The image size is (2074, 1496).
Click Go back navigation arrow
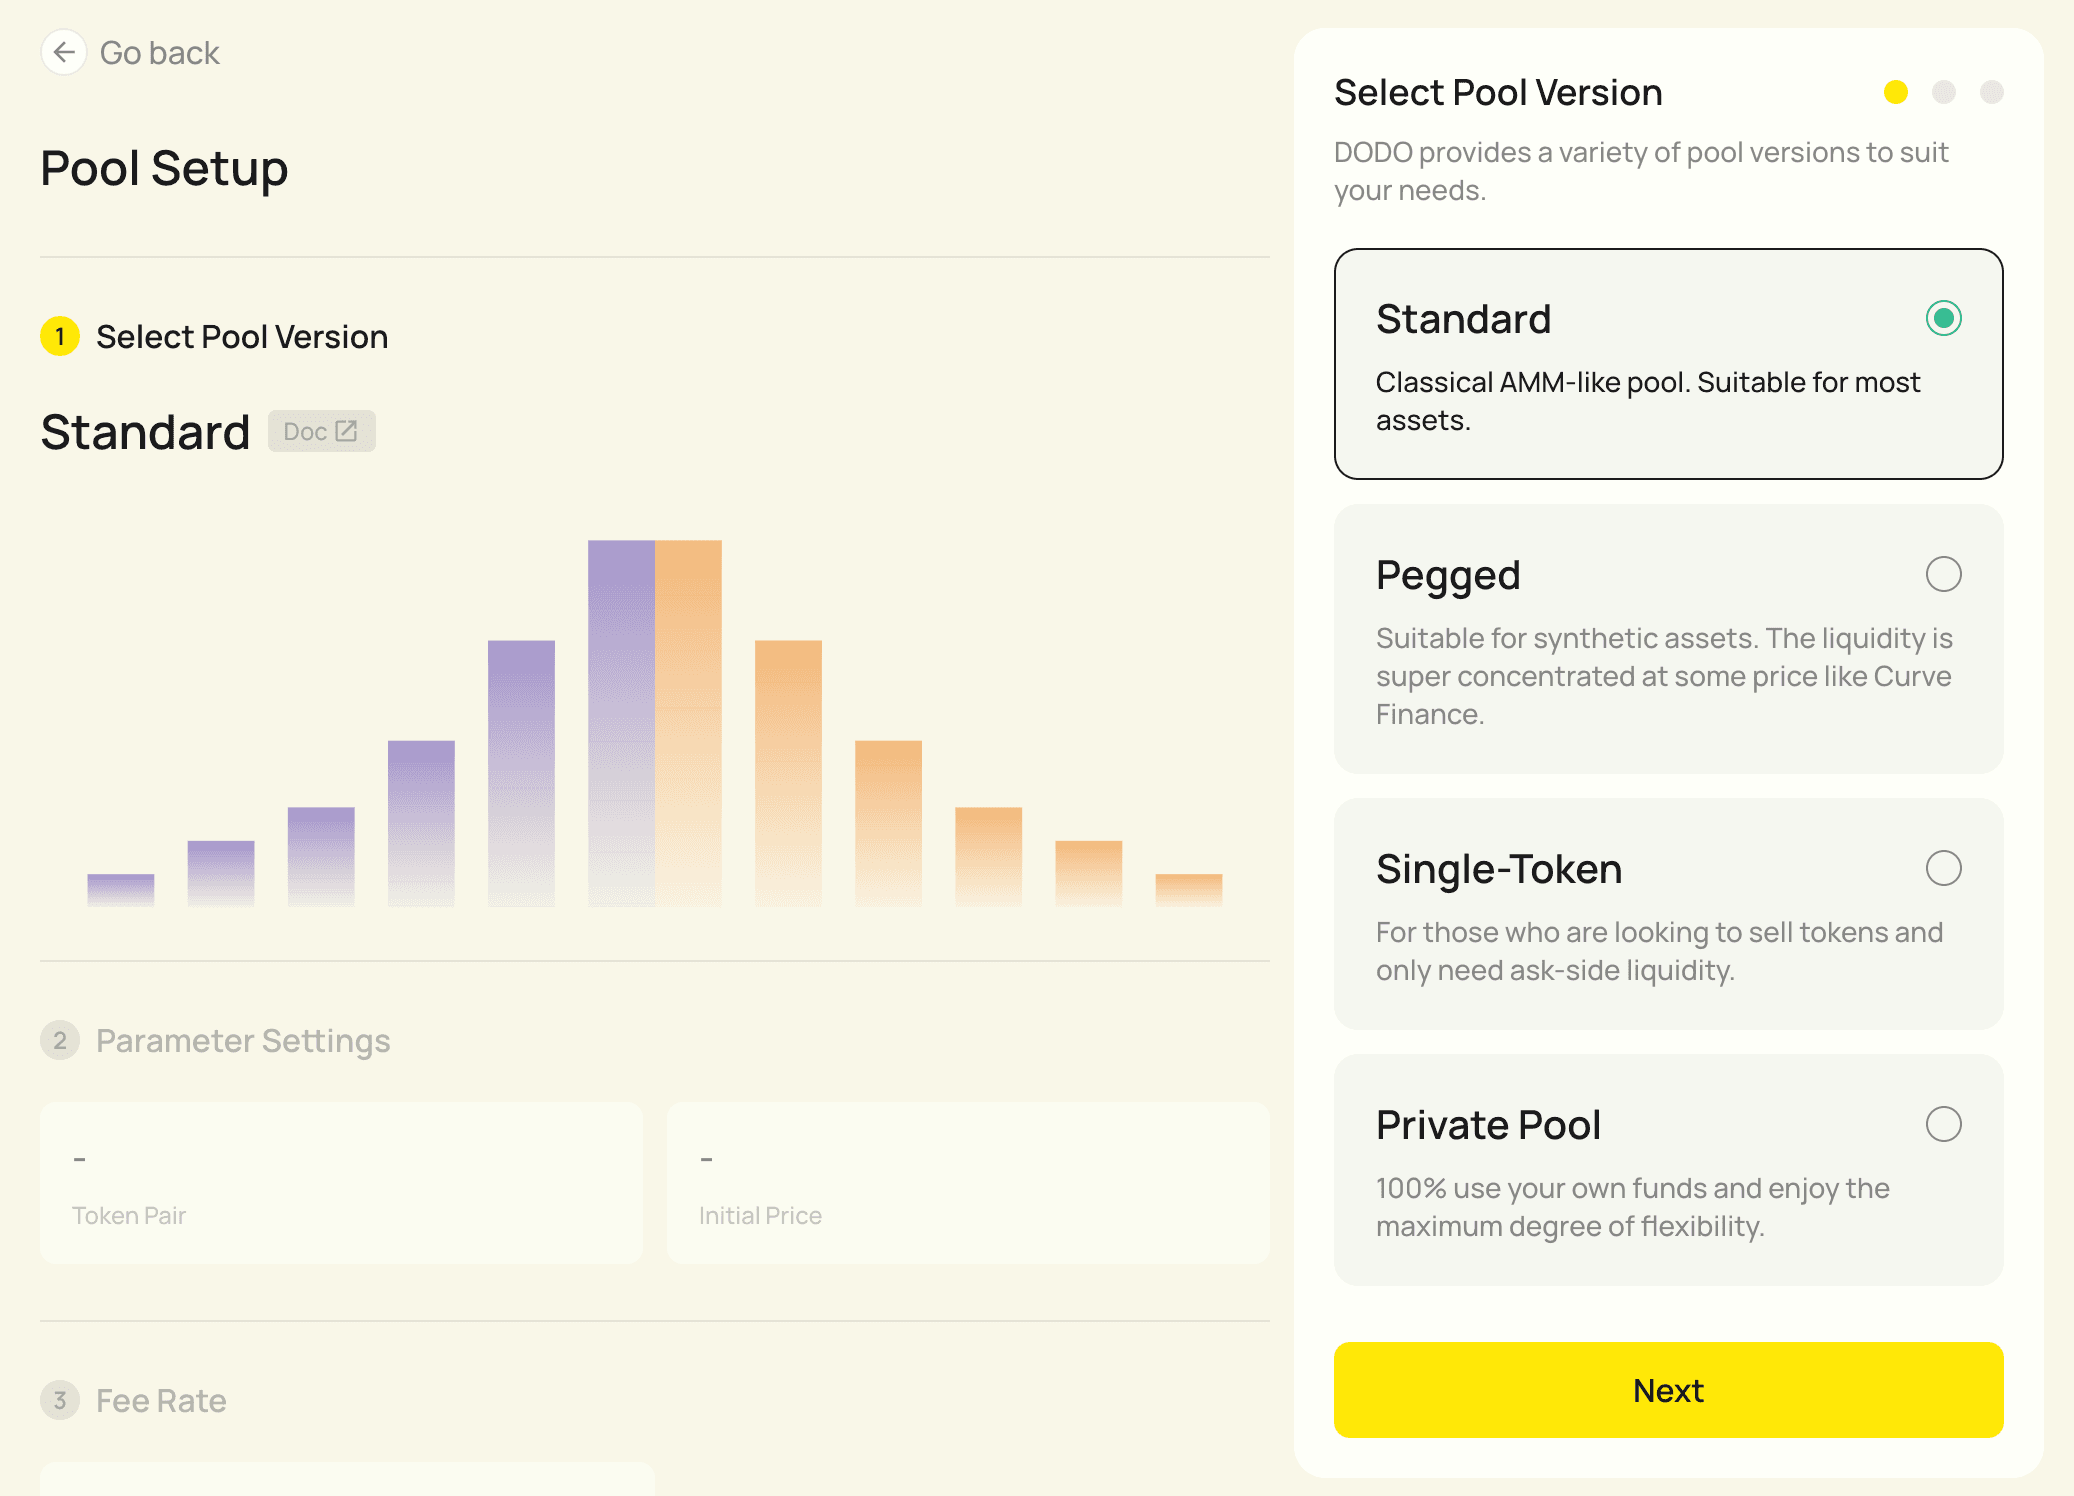[64, 53]
